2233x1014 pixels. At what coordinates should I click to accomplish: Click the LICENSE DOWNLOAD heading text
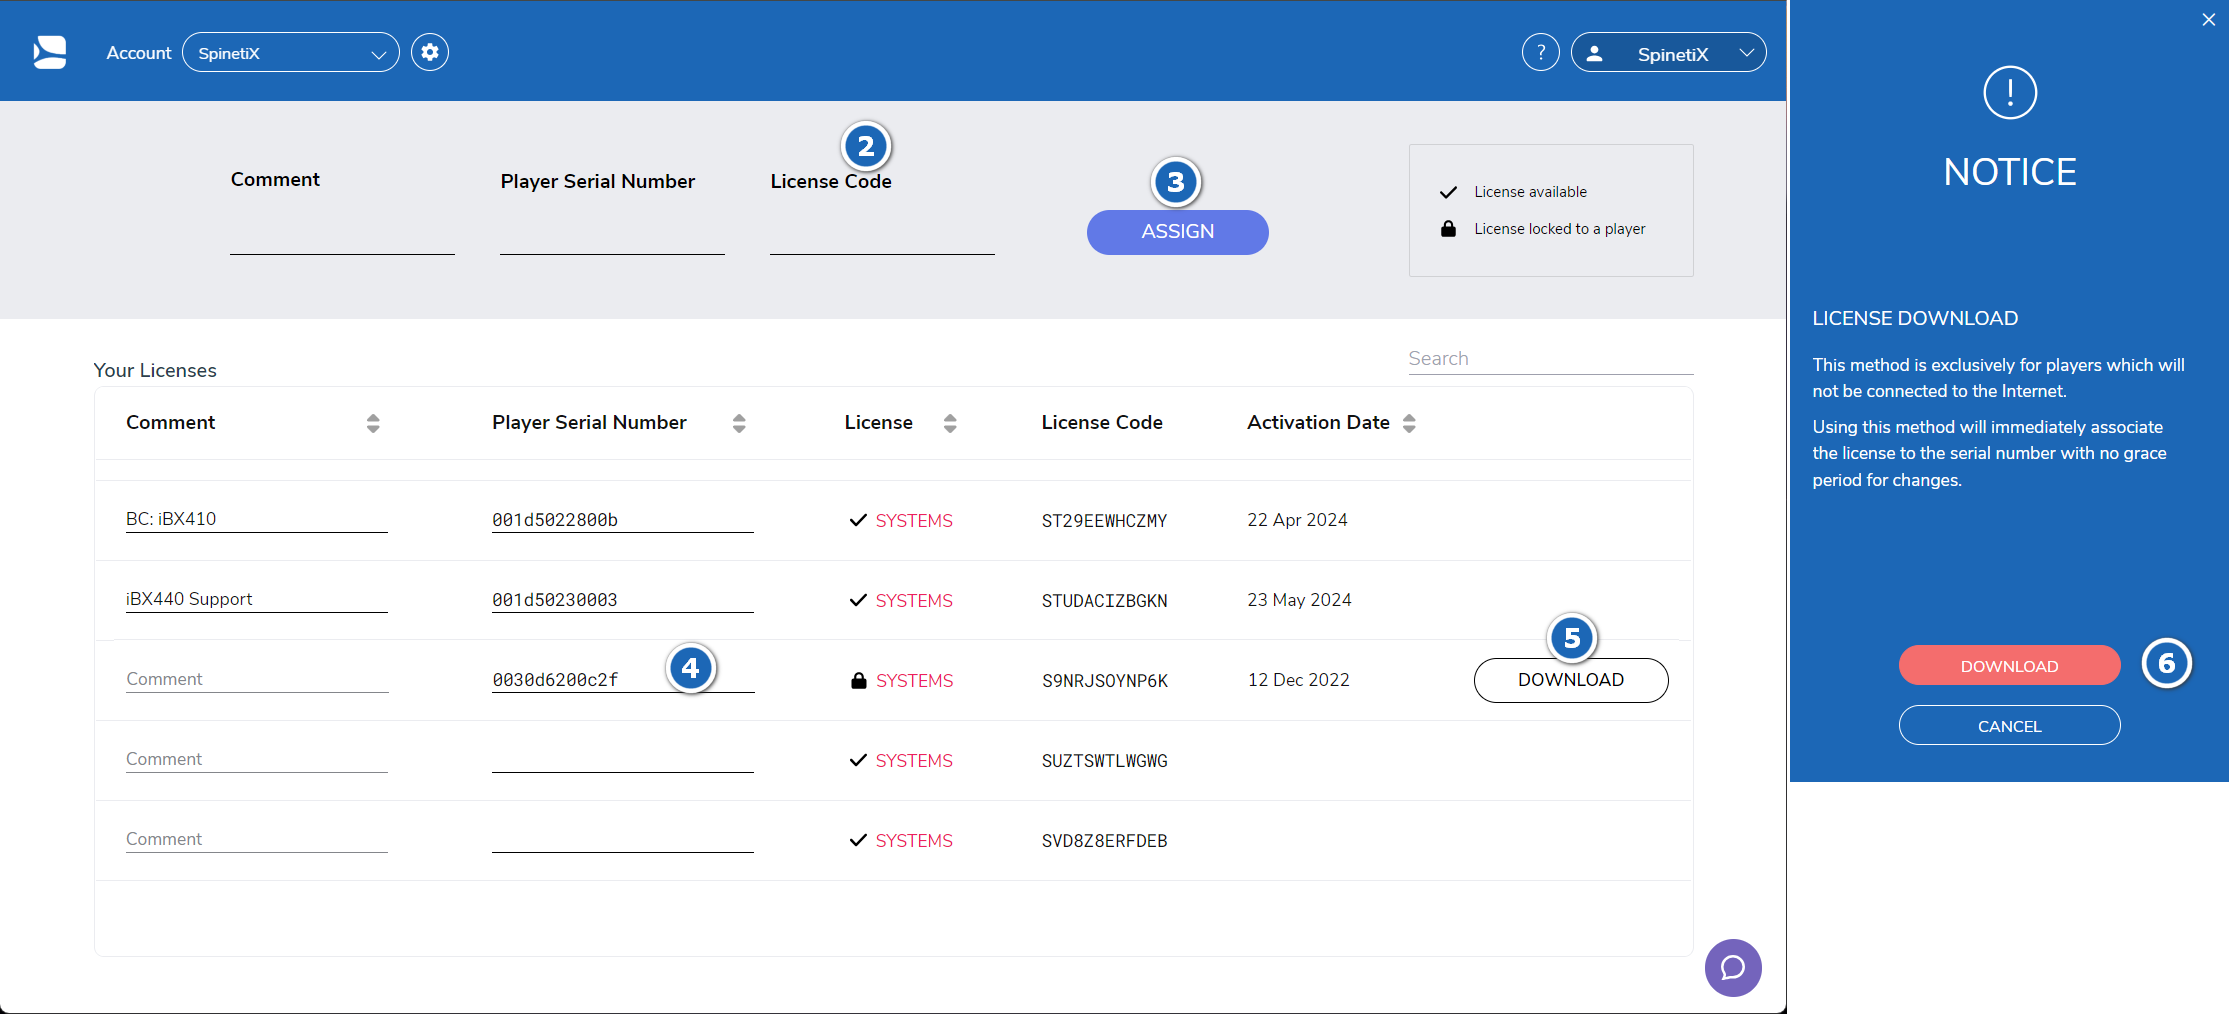(x=1915, y=318)
